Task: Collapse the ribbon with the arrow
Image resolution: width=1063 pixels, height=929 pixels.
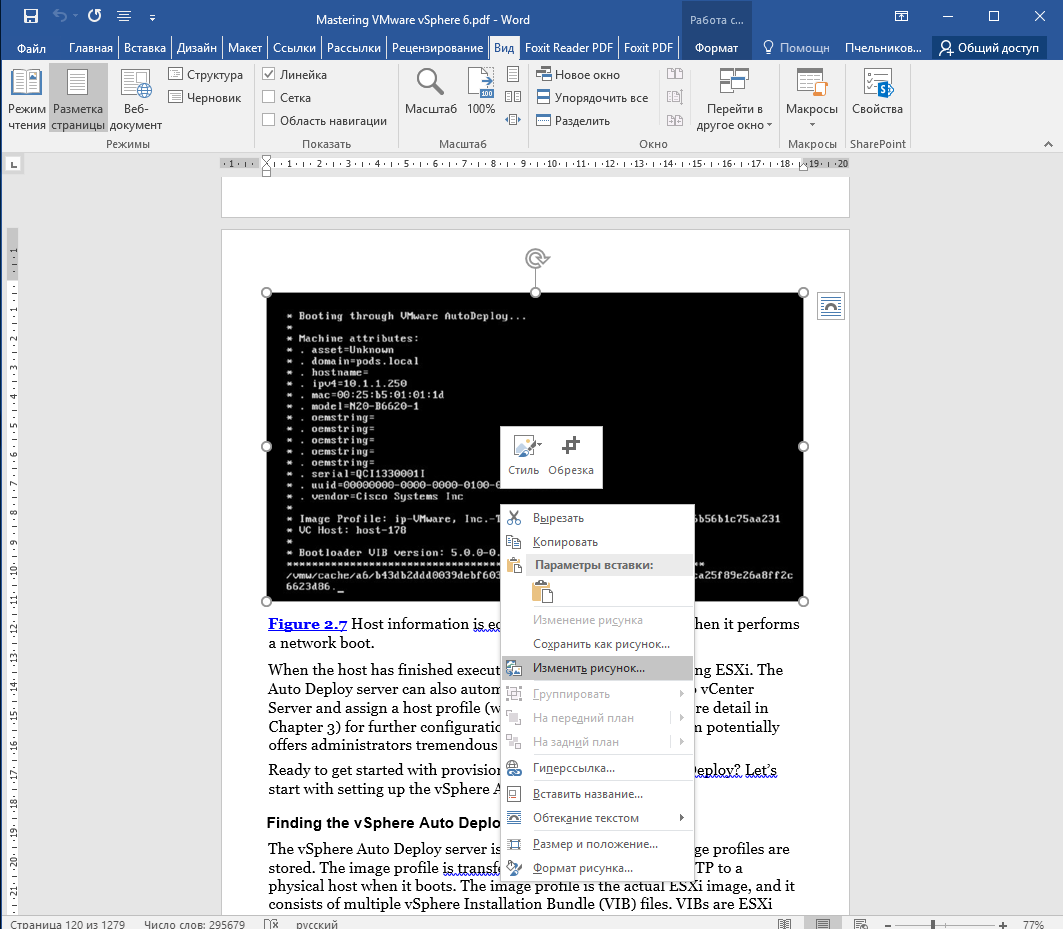Action: (x=1048, y=144)
